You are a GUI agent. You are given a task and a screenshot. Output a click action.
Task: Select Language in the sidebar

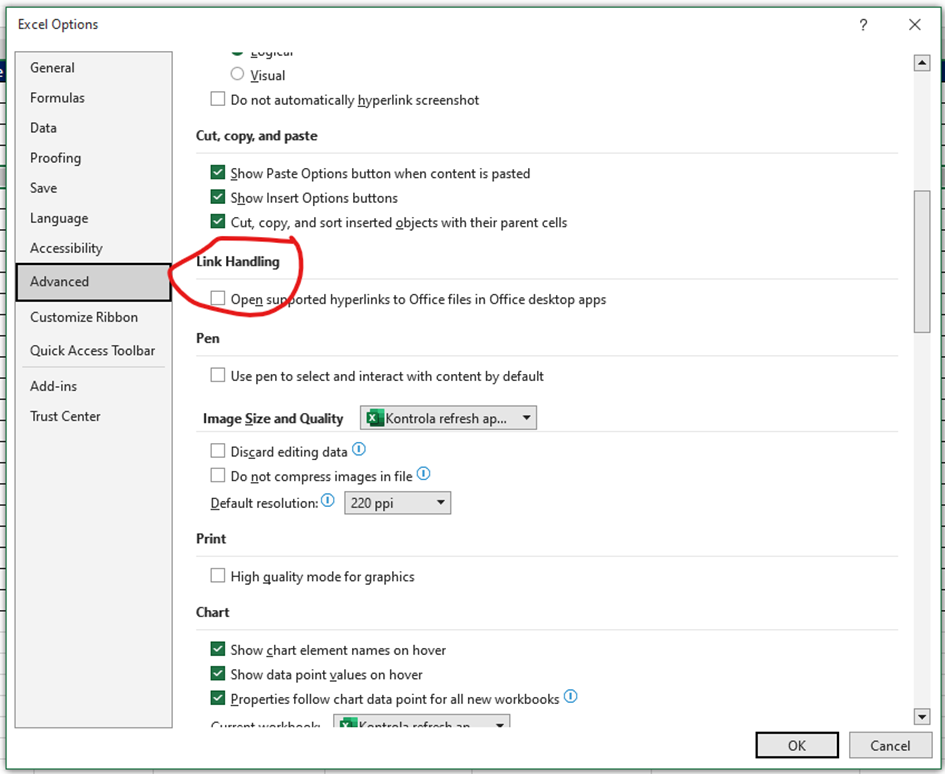pyautogui.click(x=93, y=218)
